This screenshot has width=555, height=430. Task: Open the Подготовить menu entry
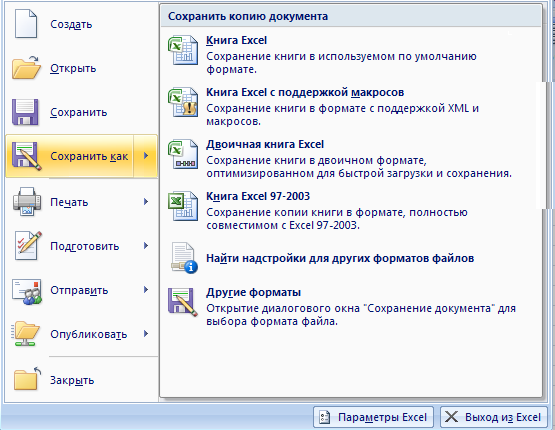(x=81, y=246)
